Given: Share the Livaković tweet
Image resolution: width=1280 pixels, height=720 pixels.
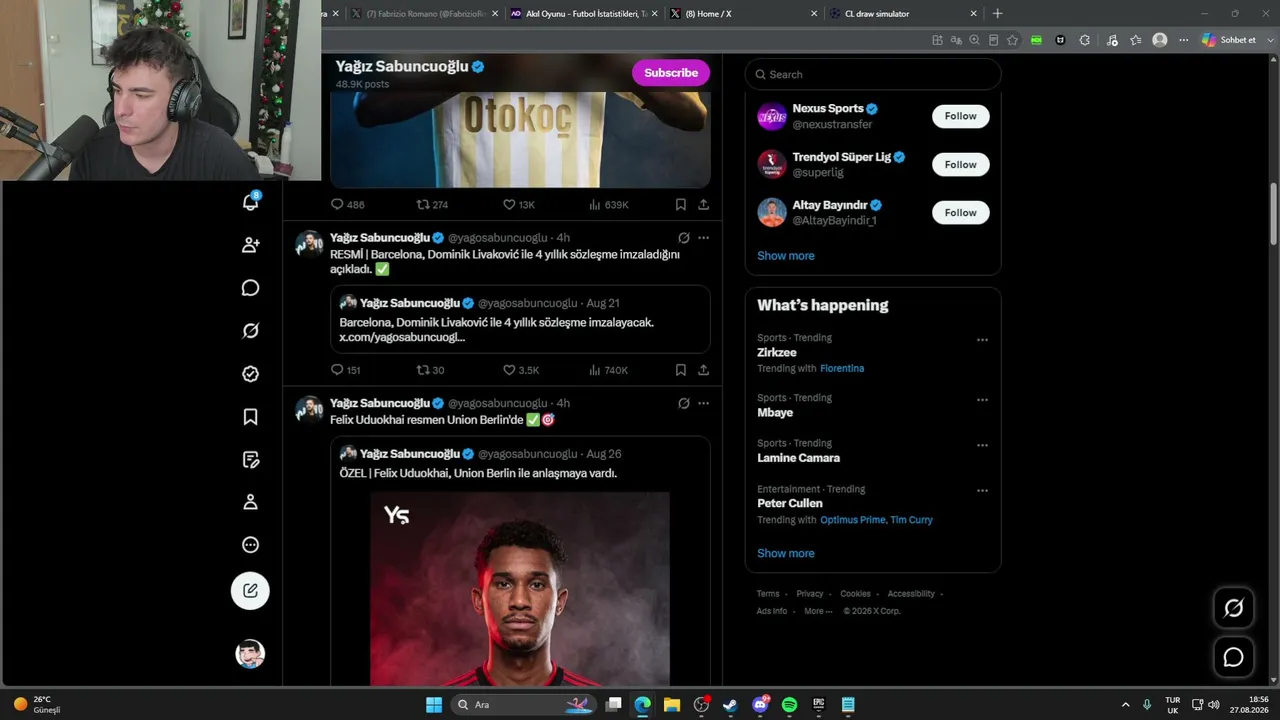Looking at the screenshot, I should tap(704, 370).
